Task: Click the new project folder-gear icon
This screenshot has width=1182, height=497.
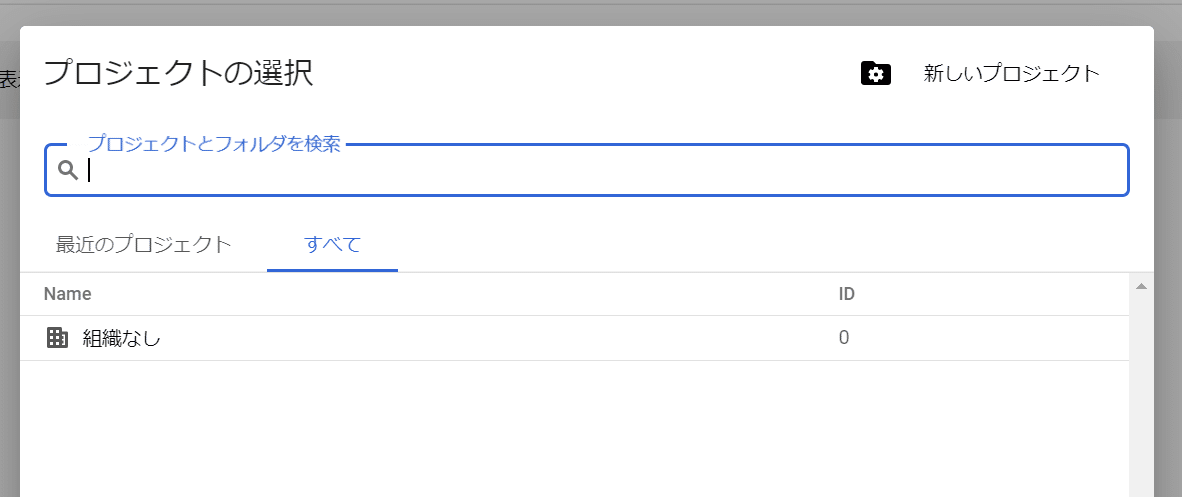Action: pos(875,73)
